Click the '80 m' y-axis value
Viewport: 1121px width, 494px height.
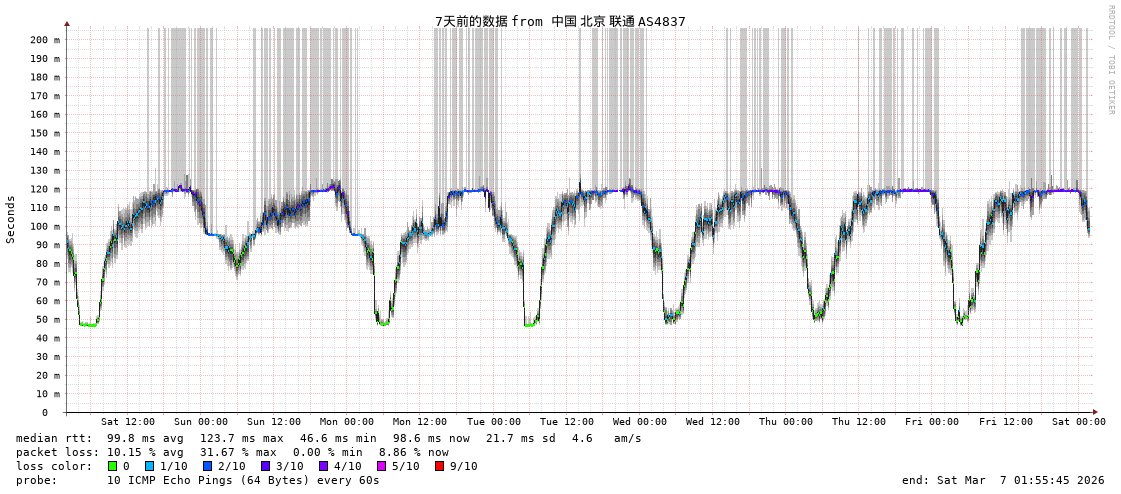48,264
